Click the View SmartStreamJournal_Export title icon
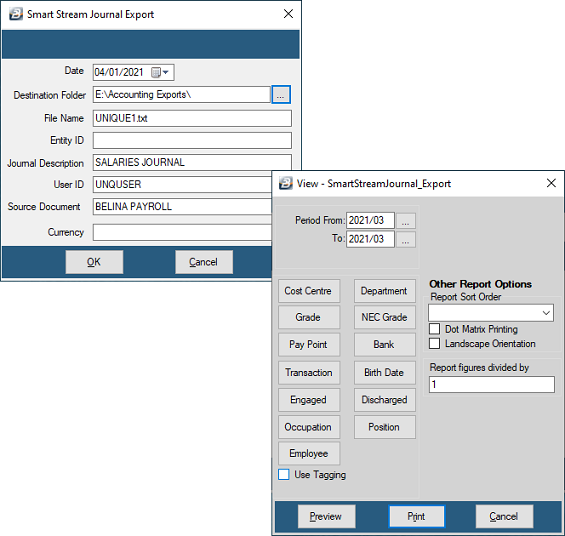Screen dimensions: 565x536 286,183
